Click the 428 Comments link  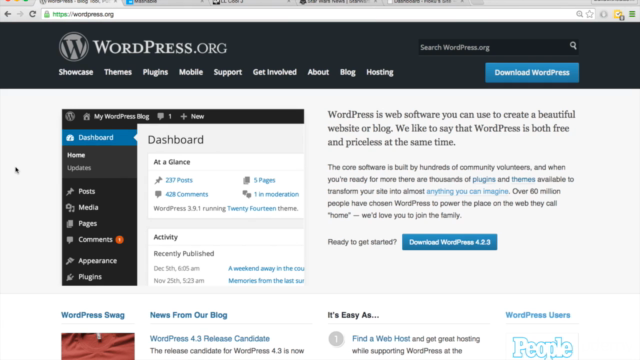[187, 194]
